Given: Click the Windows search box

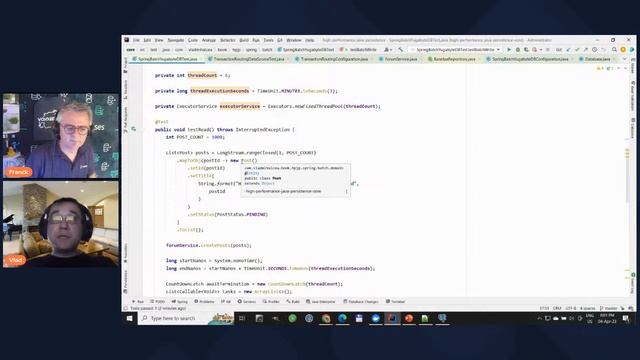Looking at the screenshot, I should pos(186,318).
